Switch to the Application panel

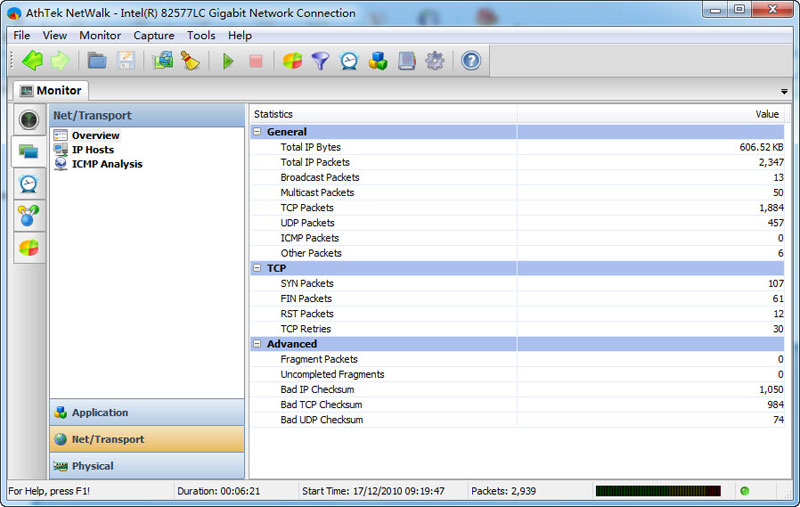click(x=147, y=412)
